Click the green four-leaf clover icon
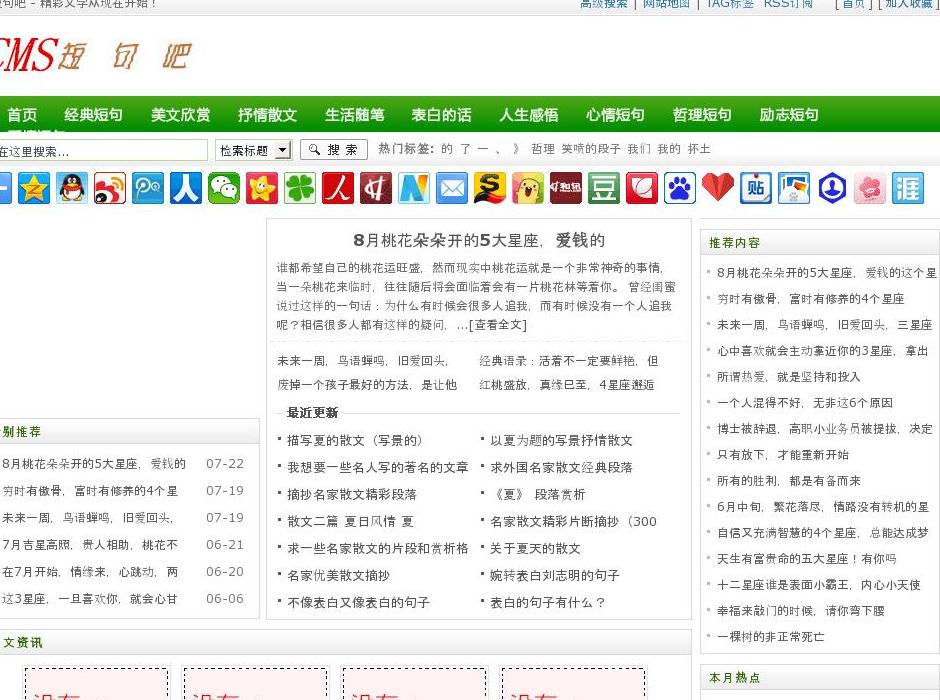The width and height of the screenshot is (940, 700). pos(300,188)
